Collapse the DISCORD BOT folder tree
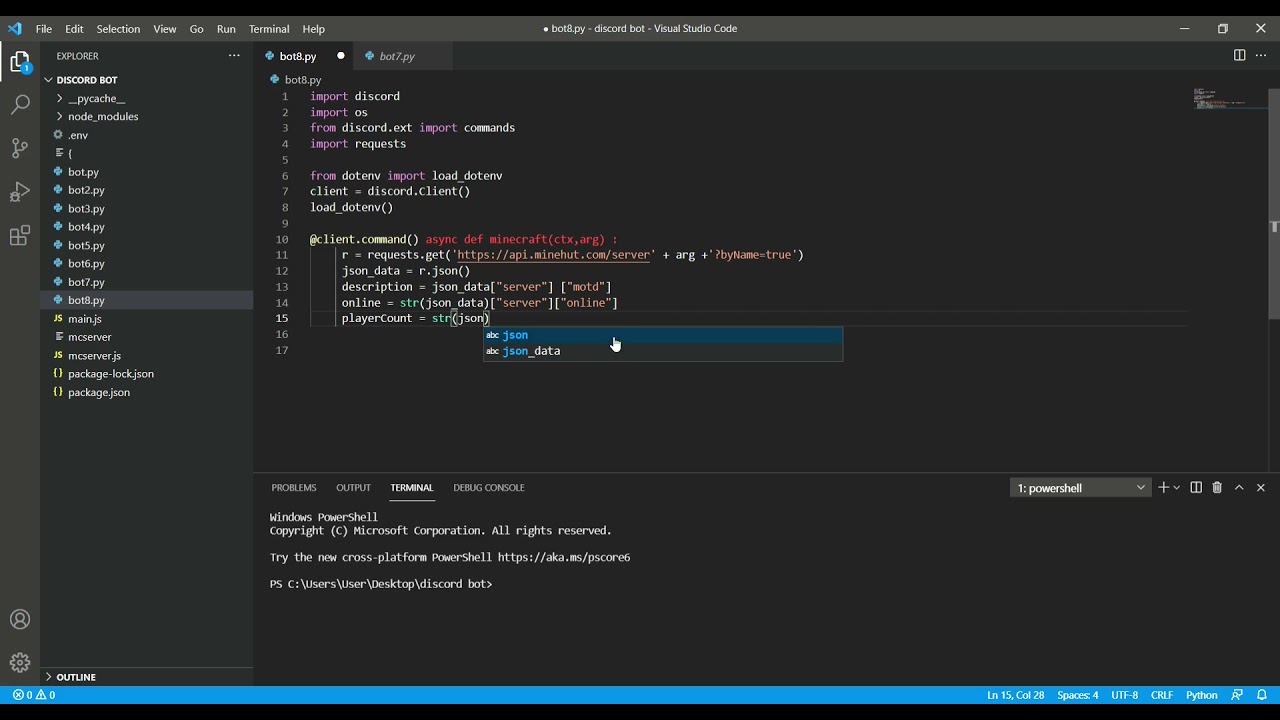 (x=87, y=80)
